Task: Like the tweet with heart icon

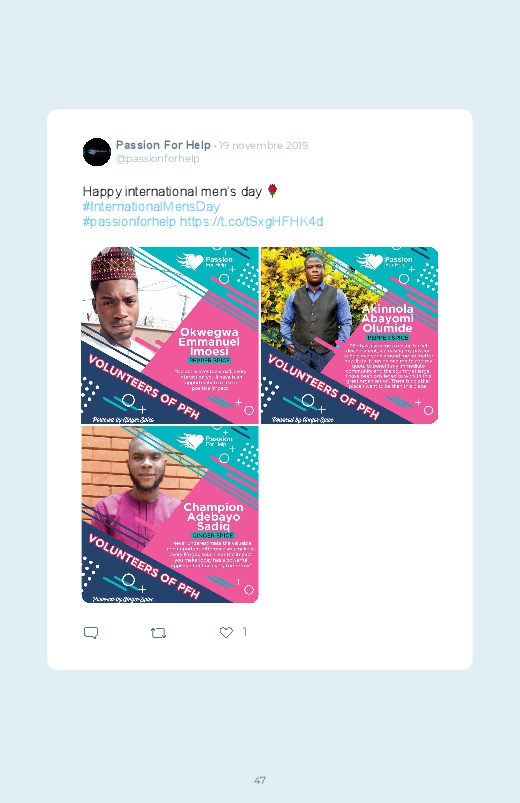Action: click(226, 632)
